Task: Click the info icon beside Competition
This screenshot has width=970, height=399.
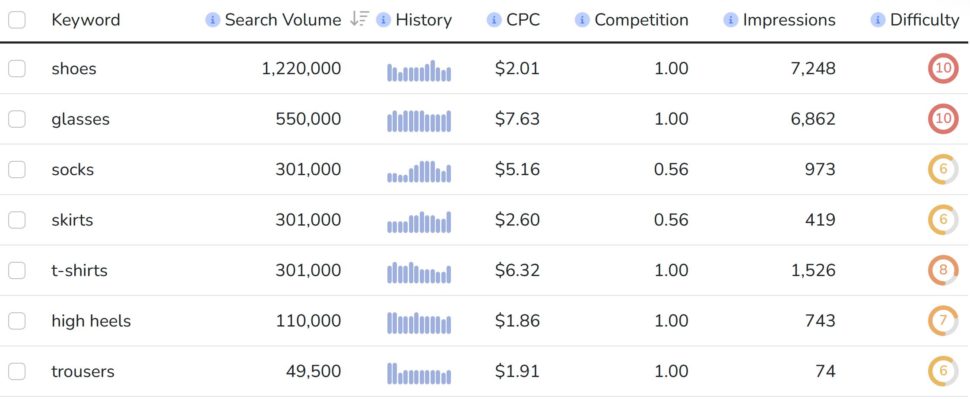Action: 582,20
